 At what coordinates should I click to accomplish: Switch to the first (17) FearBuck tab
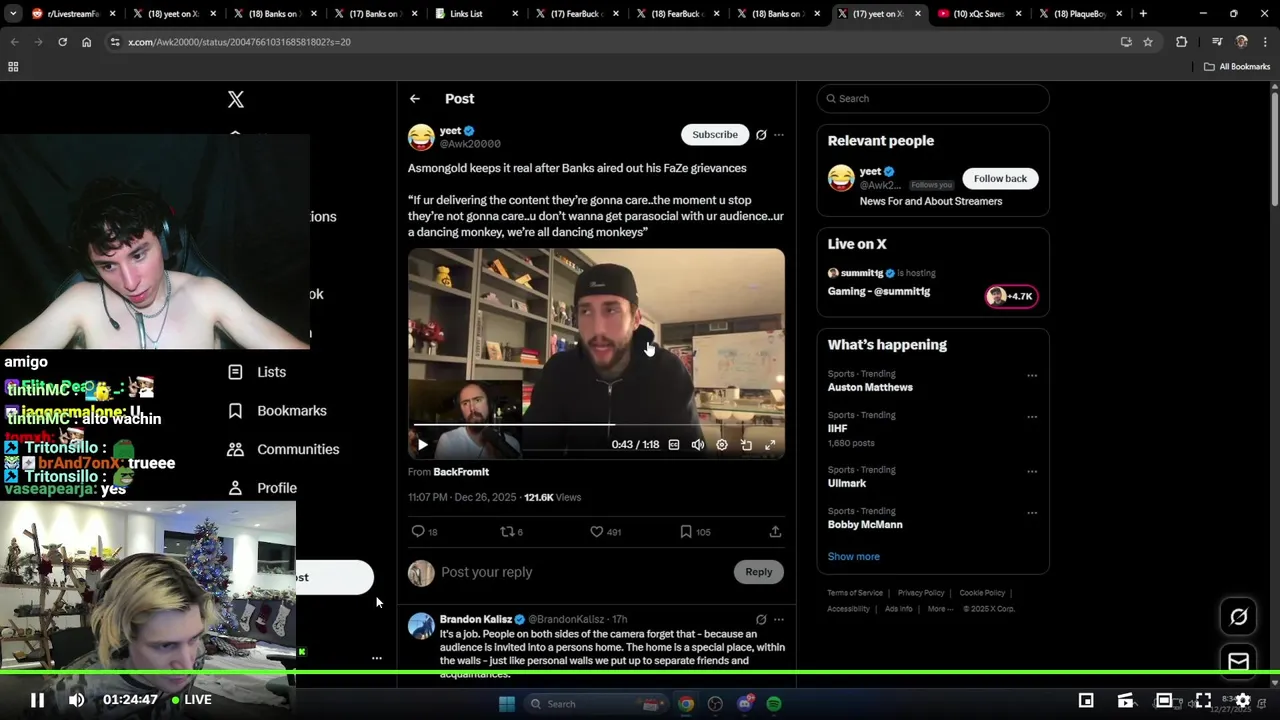tap(577, 14)
